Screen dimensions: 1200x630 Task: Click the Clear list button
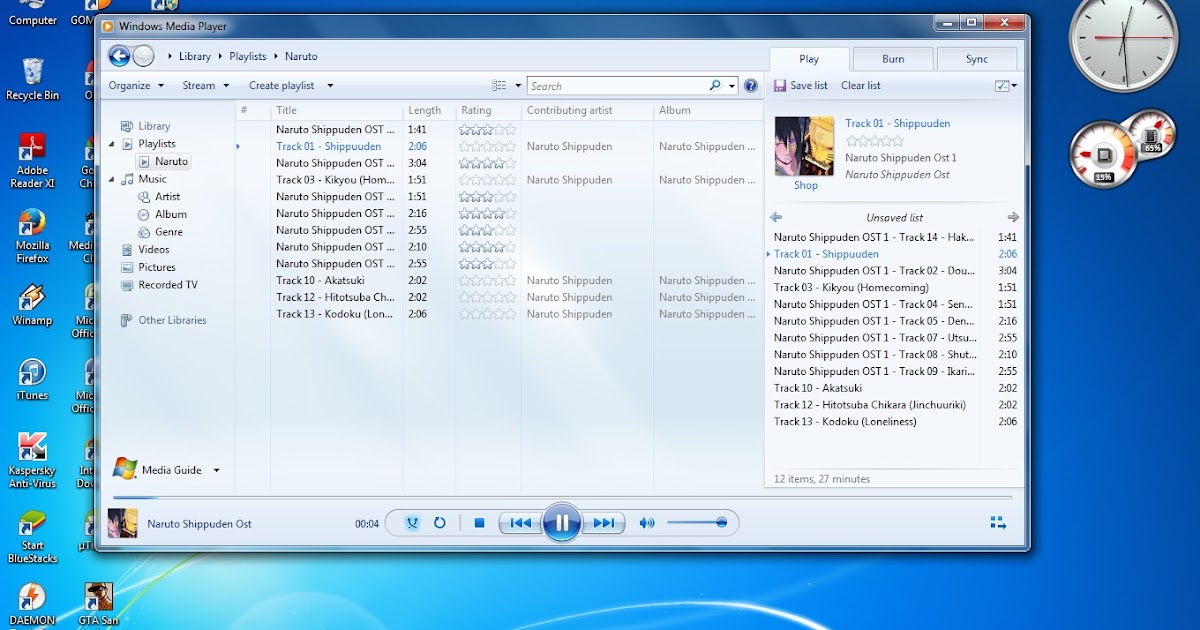(x=861, y=86)
